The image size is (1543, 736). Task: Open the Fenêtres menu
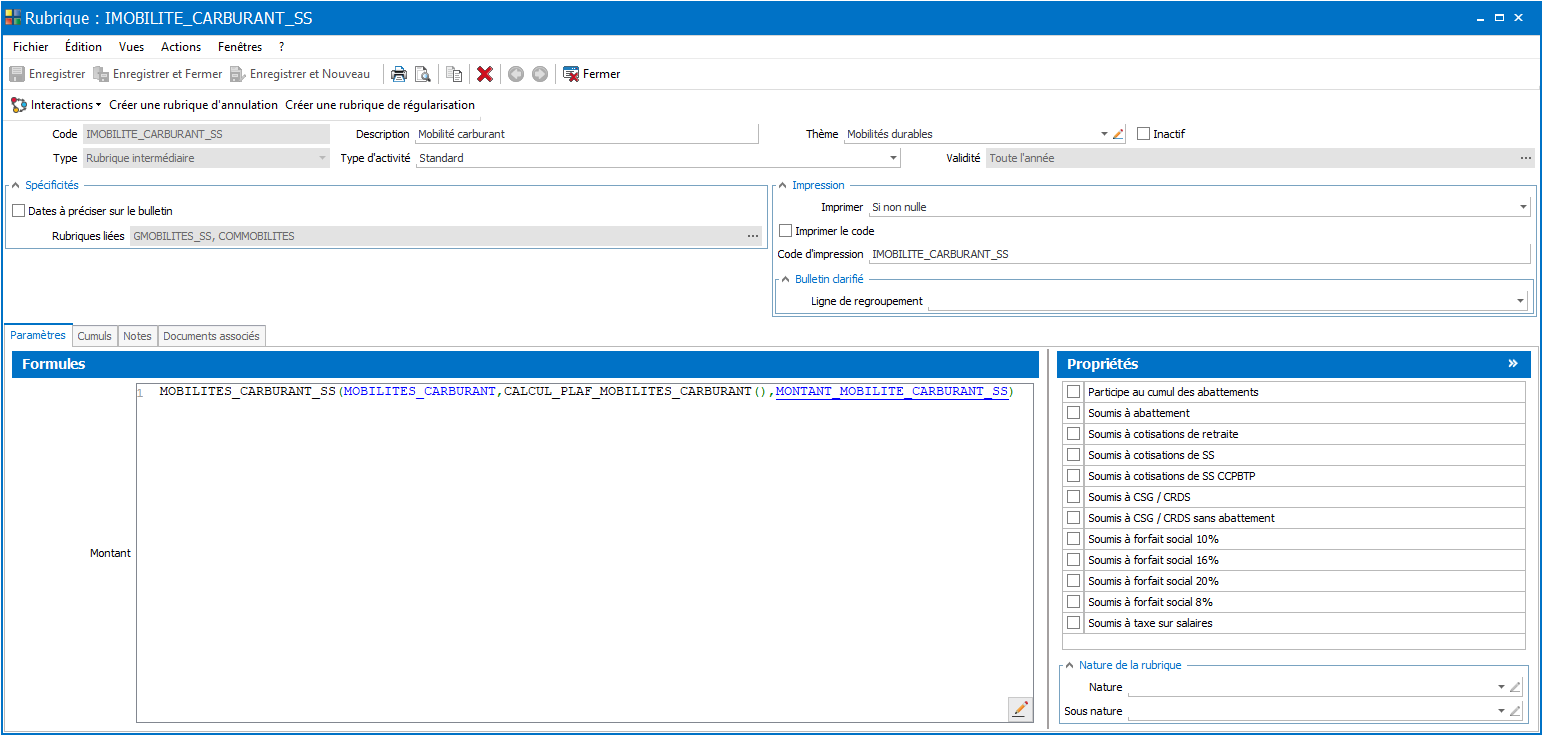(240, 47)
